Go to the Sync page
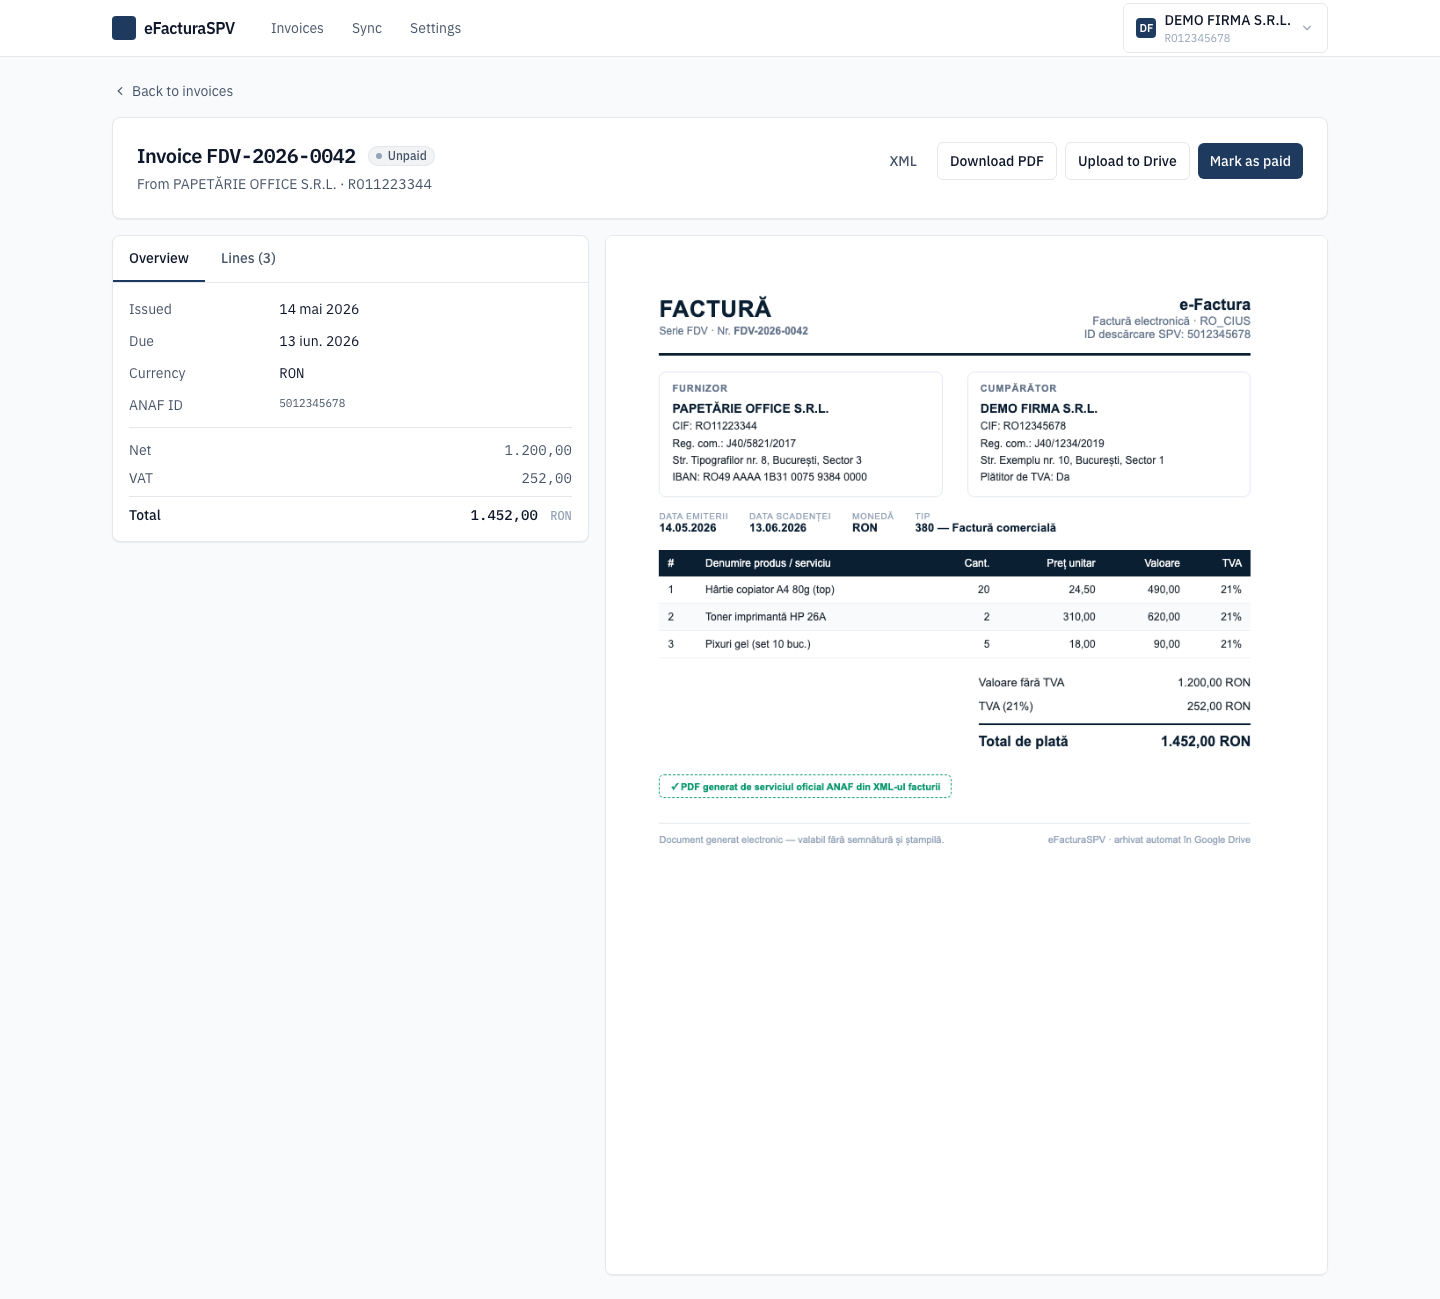The width and height of the screenshot is (1440, 1299). click(x=367, y=28)
